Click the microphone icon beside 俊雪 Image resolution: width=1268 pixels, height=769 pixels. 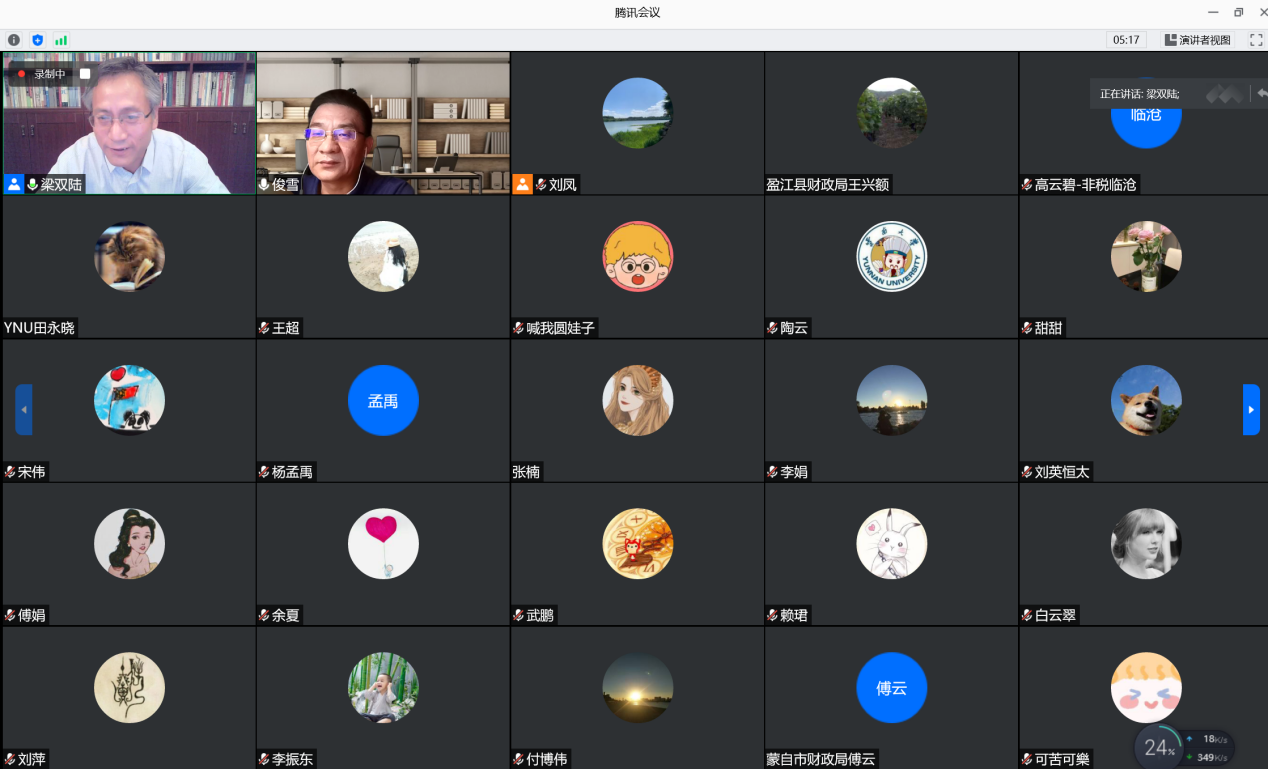tap(264, 184)
